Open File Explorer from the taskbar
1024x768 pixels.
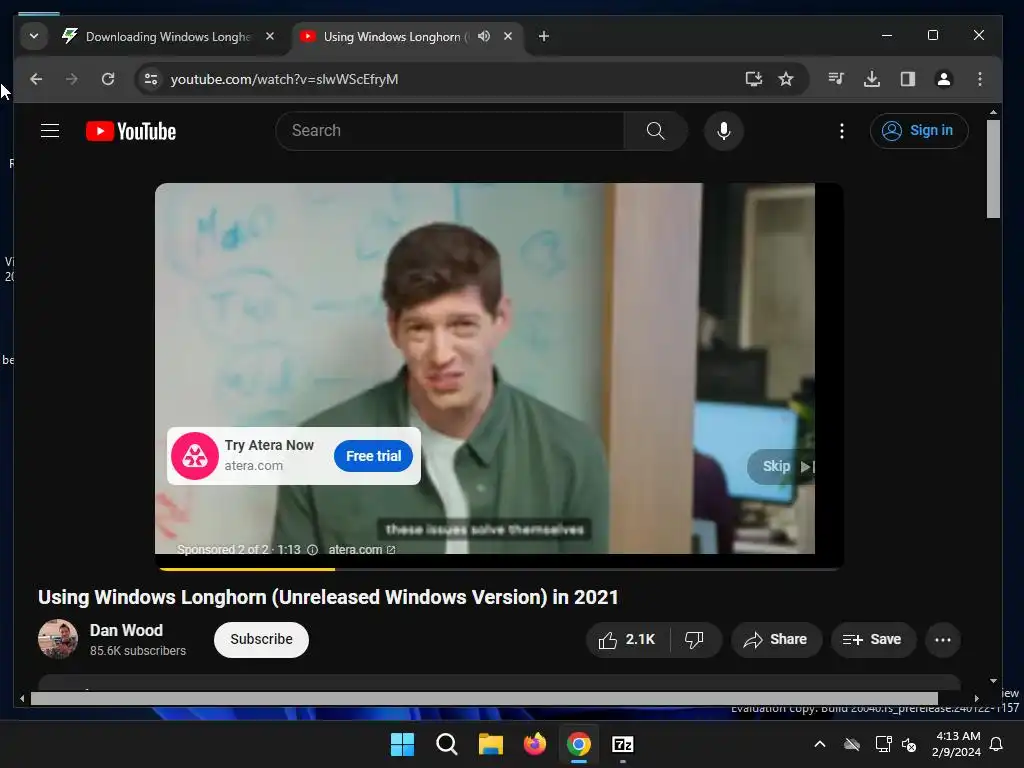pyautogui.click(x=490, y=744)
